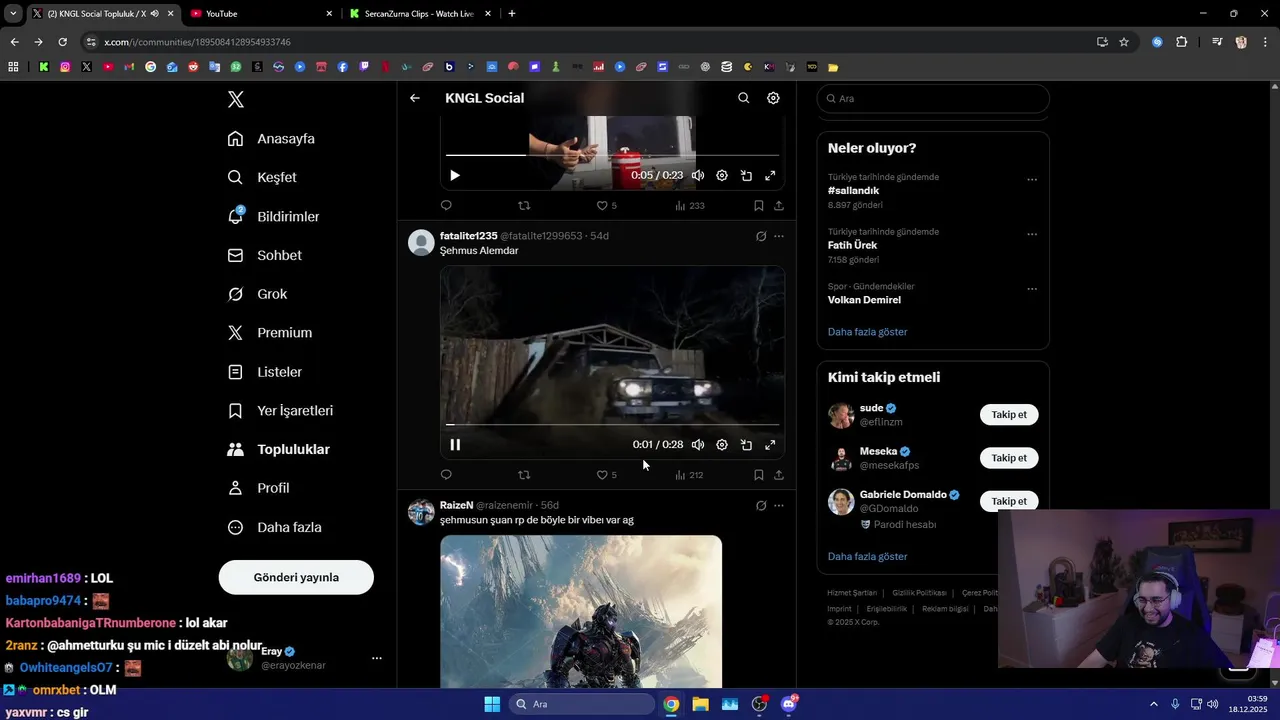The height and width of the screenshot is (720, 1280).
Task: Open Yer İşaretleri bookmarks
Action: pyautogui.click(x=281, y=411)
